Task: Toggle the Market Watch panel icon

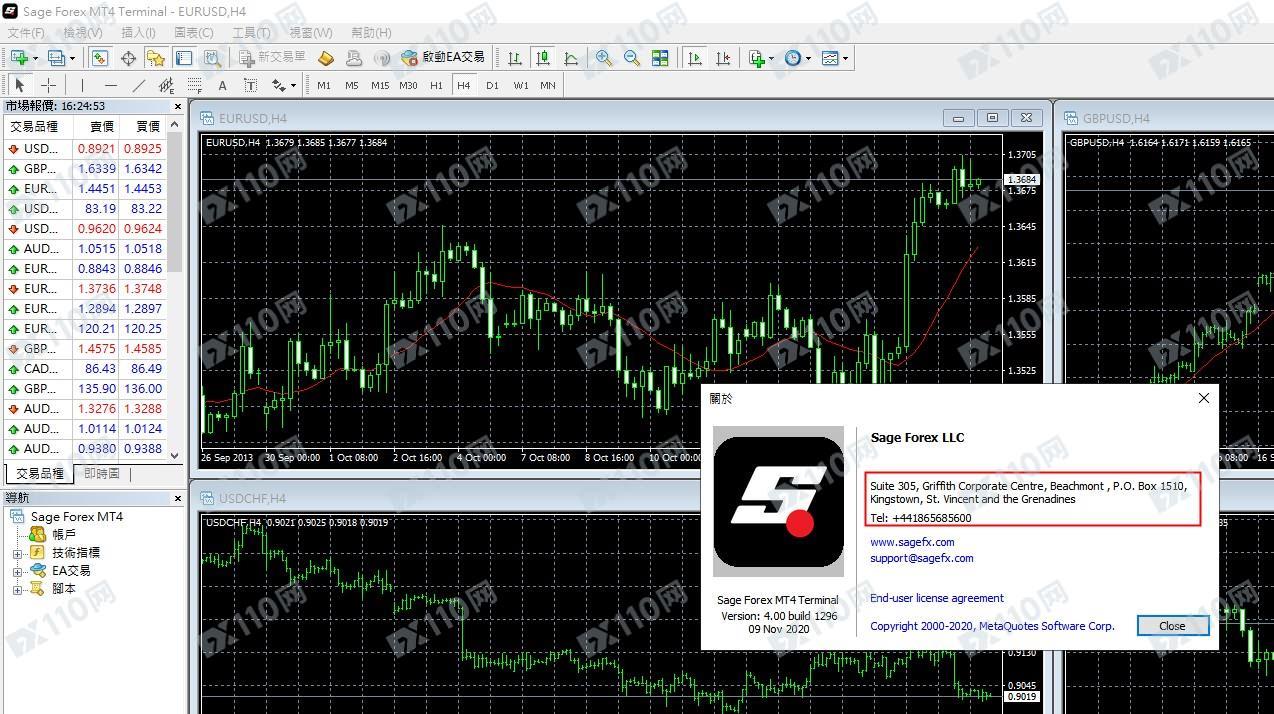Action: [99, 58]
